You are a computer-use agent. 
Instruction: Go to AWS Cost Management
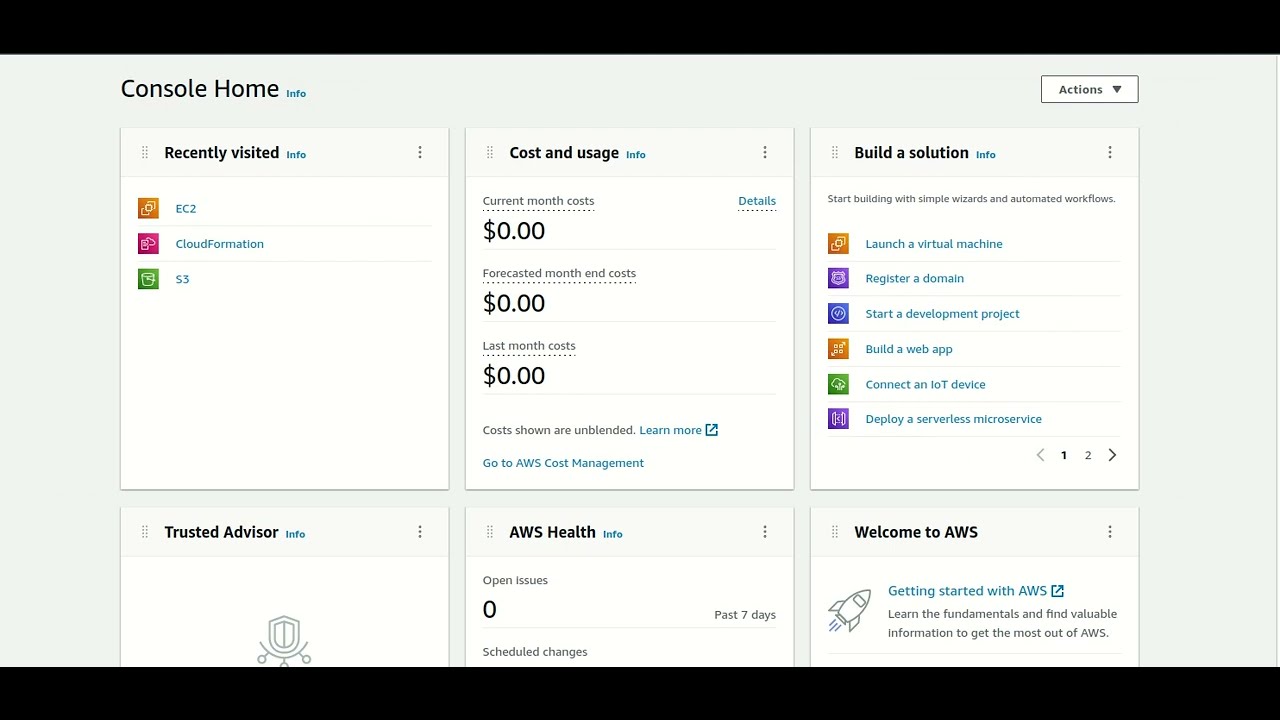563,463
